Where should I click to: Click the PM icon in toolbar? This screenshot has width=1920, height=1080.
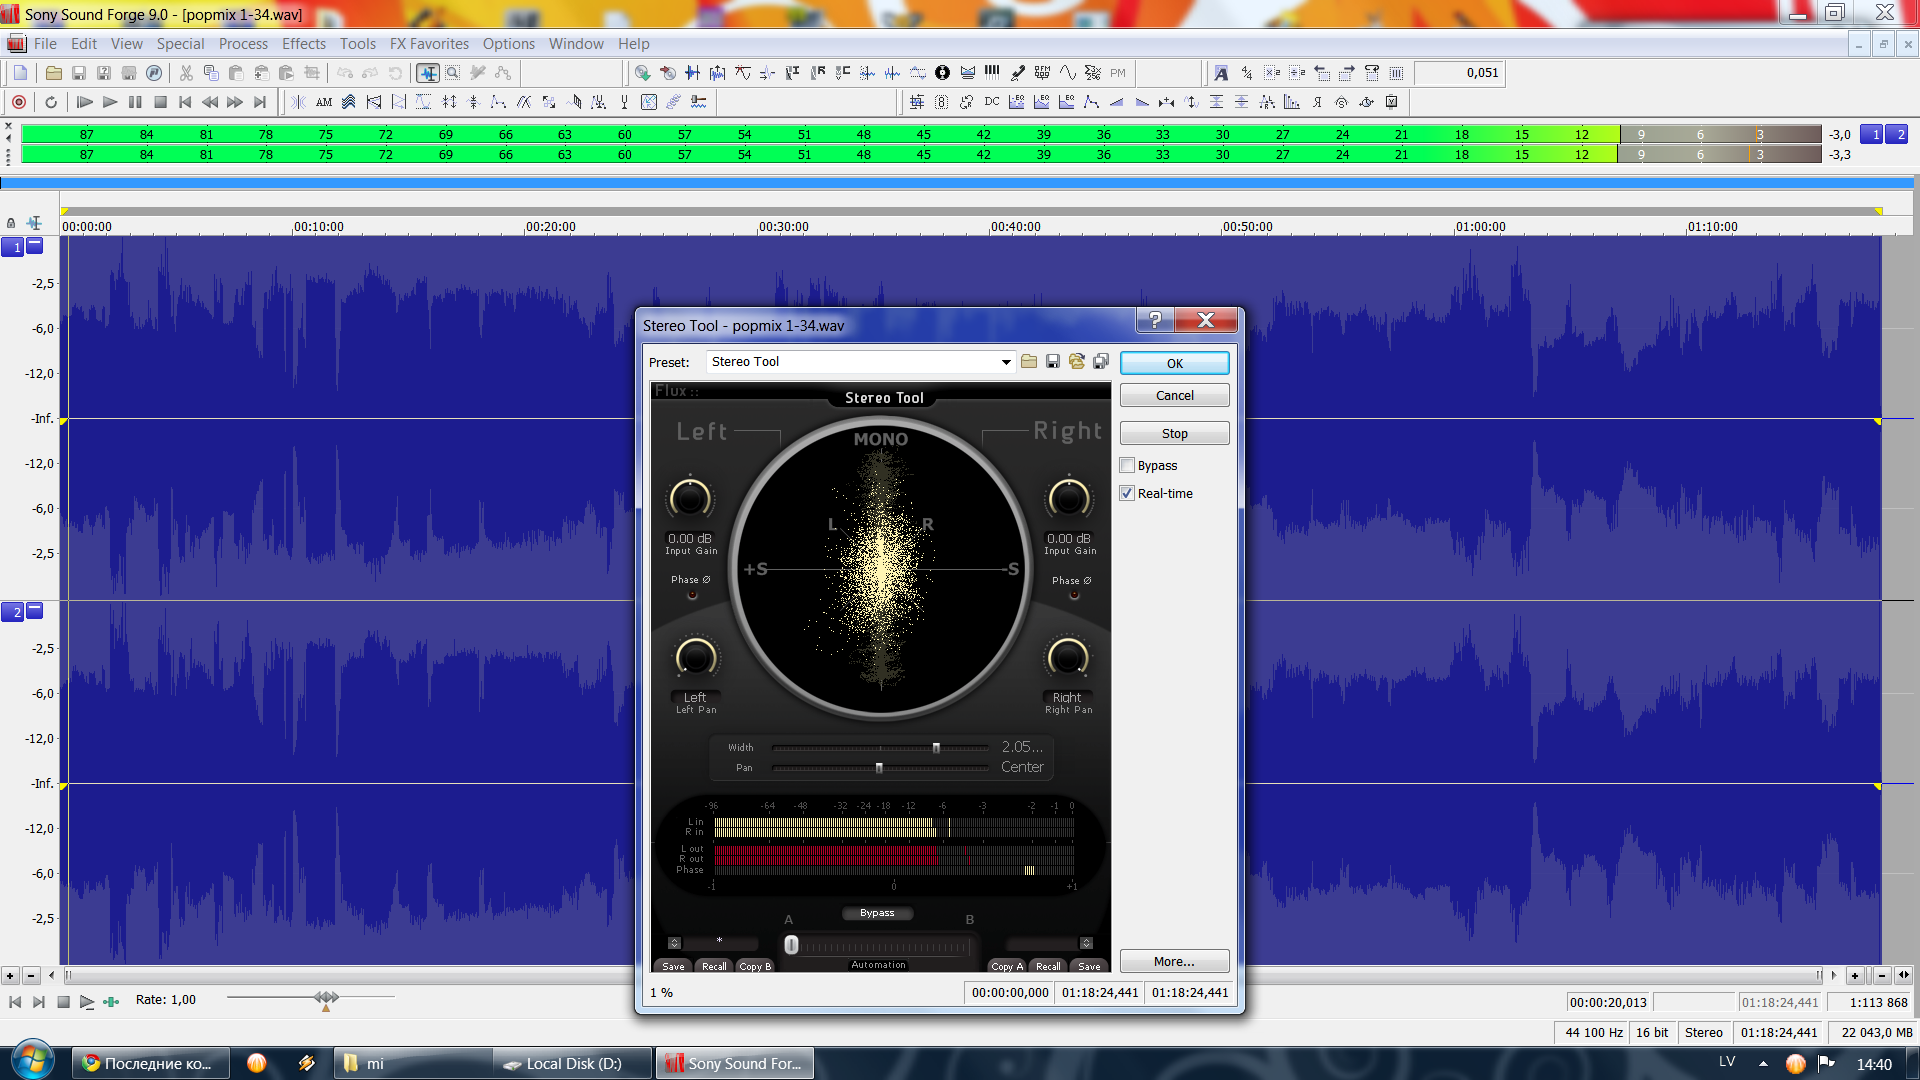(1118, 73)
